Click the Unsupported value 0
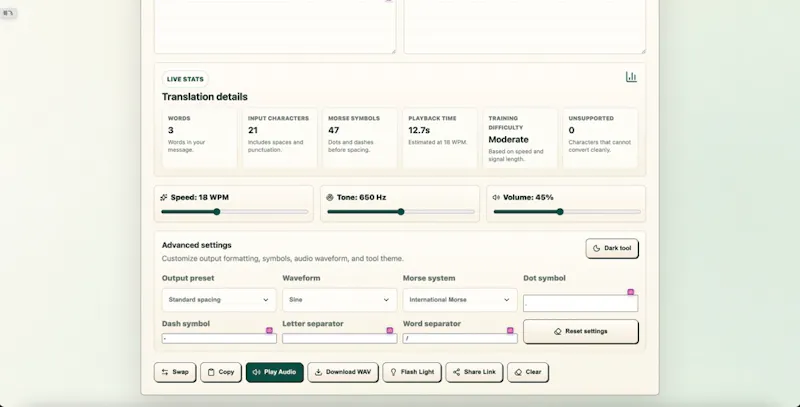Viewport: 800px width, 407px height. pos(571,130)
